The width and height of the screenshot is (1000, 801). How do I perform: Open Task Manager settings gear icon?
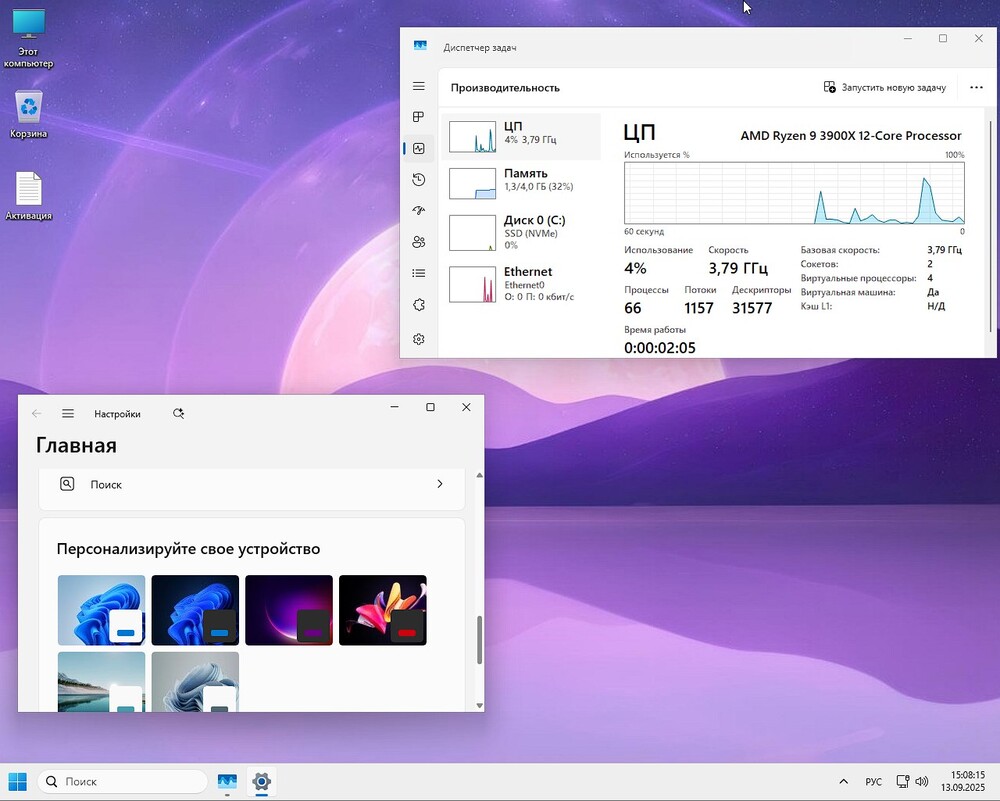(419, 339)
